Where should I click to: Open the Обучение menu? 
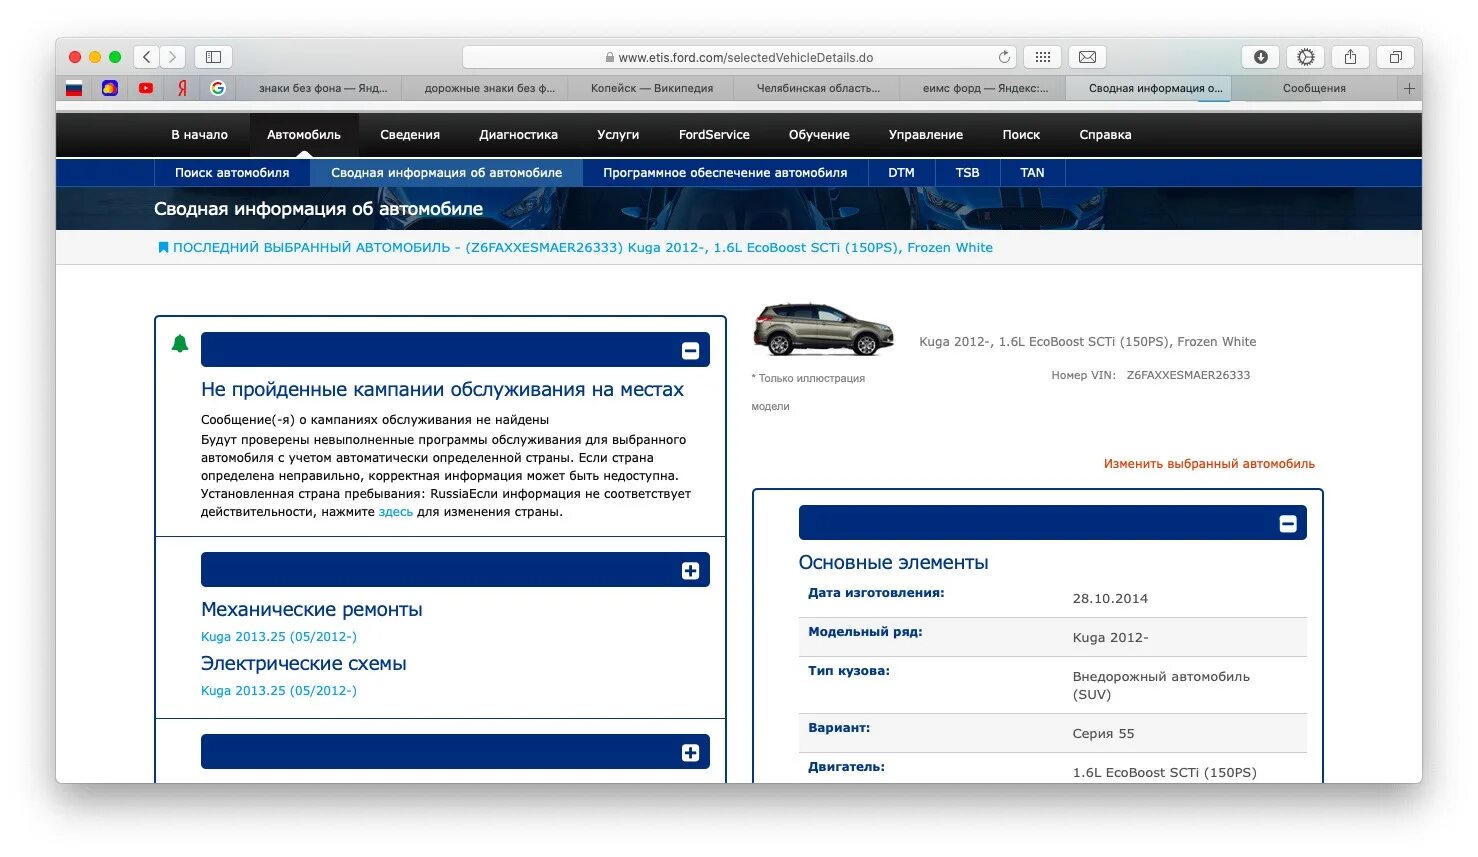pyautogui.click(x=819, y=135)
